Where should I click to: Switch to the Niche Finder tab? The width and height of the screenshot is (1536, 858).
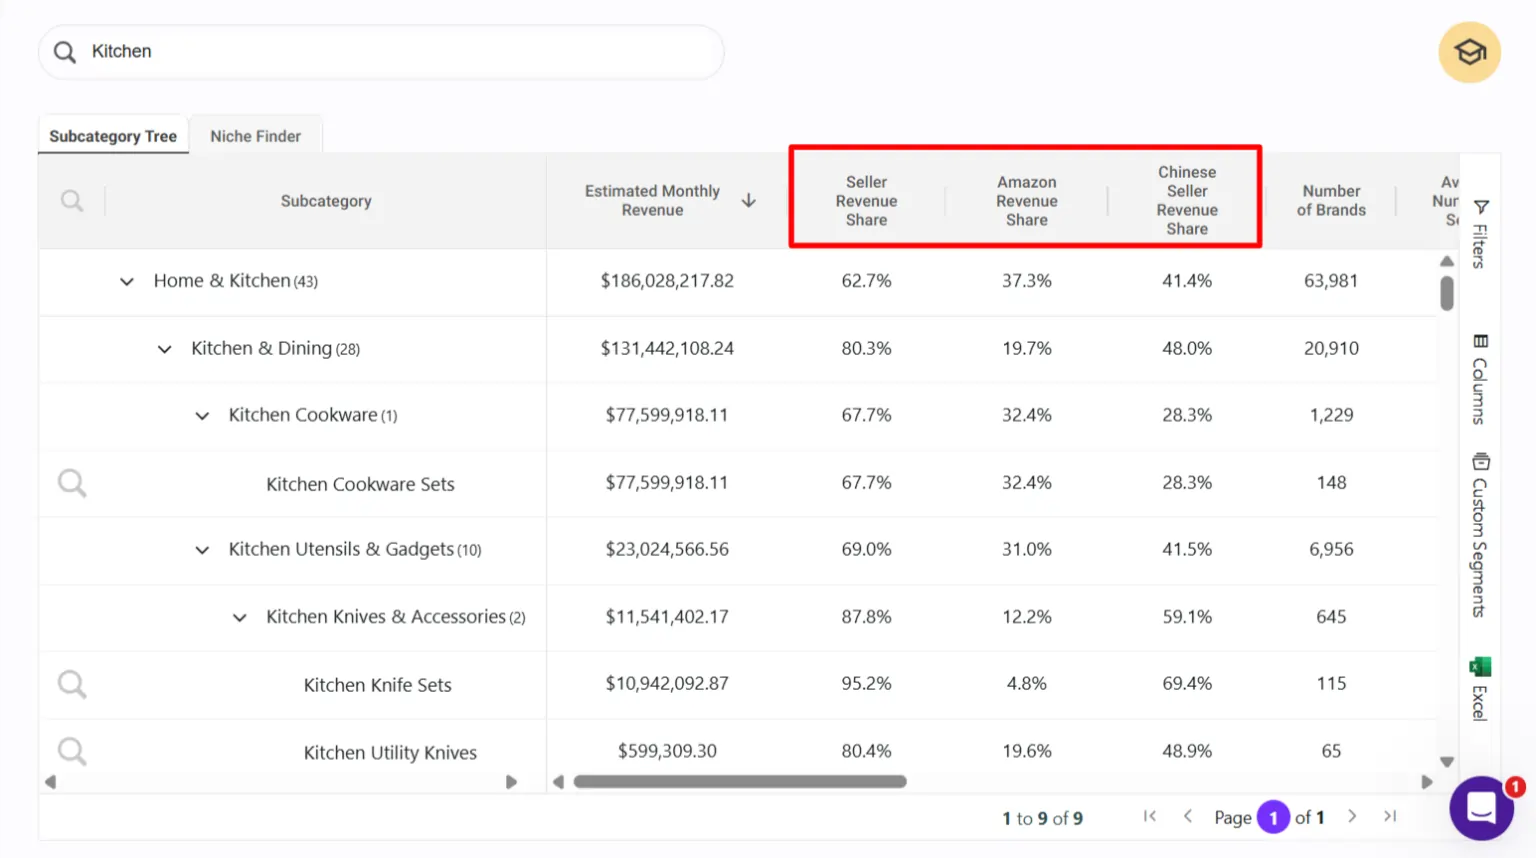point(256,135)
